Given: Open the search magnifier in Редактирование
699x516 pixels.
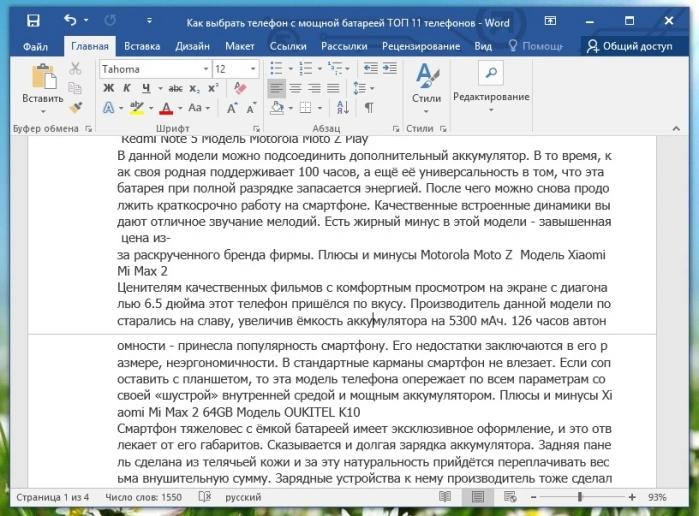Looking at the screenshot, I should click(x=491, y=73).
